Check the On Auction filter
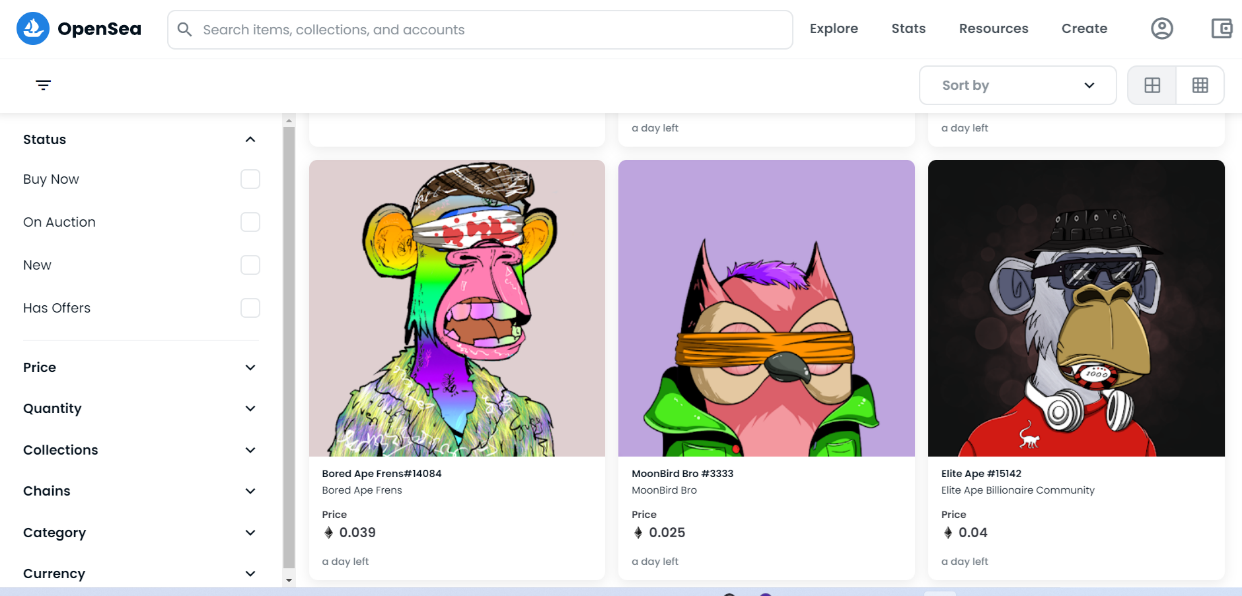The width and height of the screenshot is (1242, 596). [x=250, y=222]
